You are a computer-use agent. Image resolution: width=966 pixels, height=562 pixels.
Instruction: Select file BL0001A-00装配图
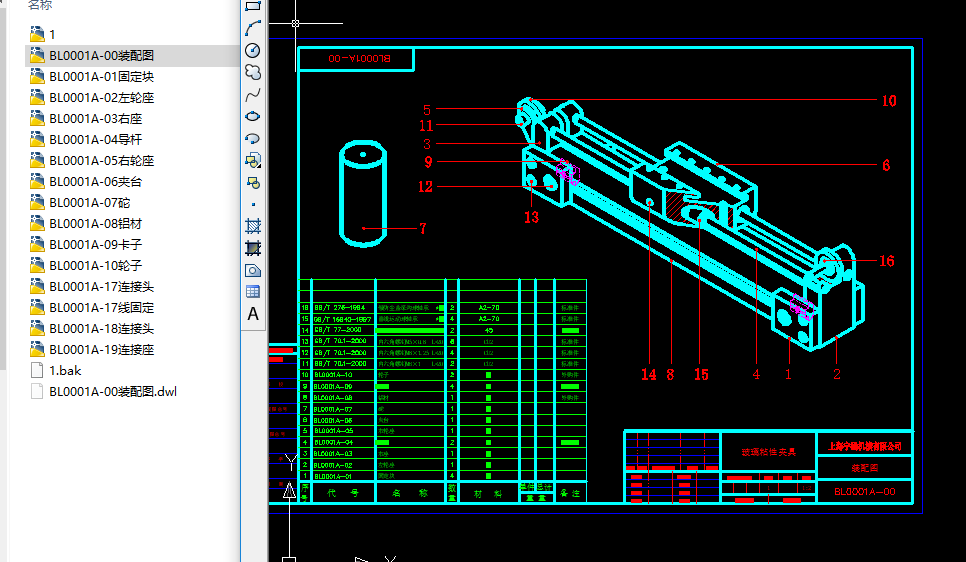[102, 55]
